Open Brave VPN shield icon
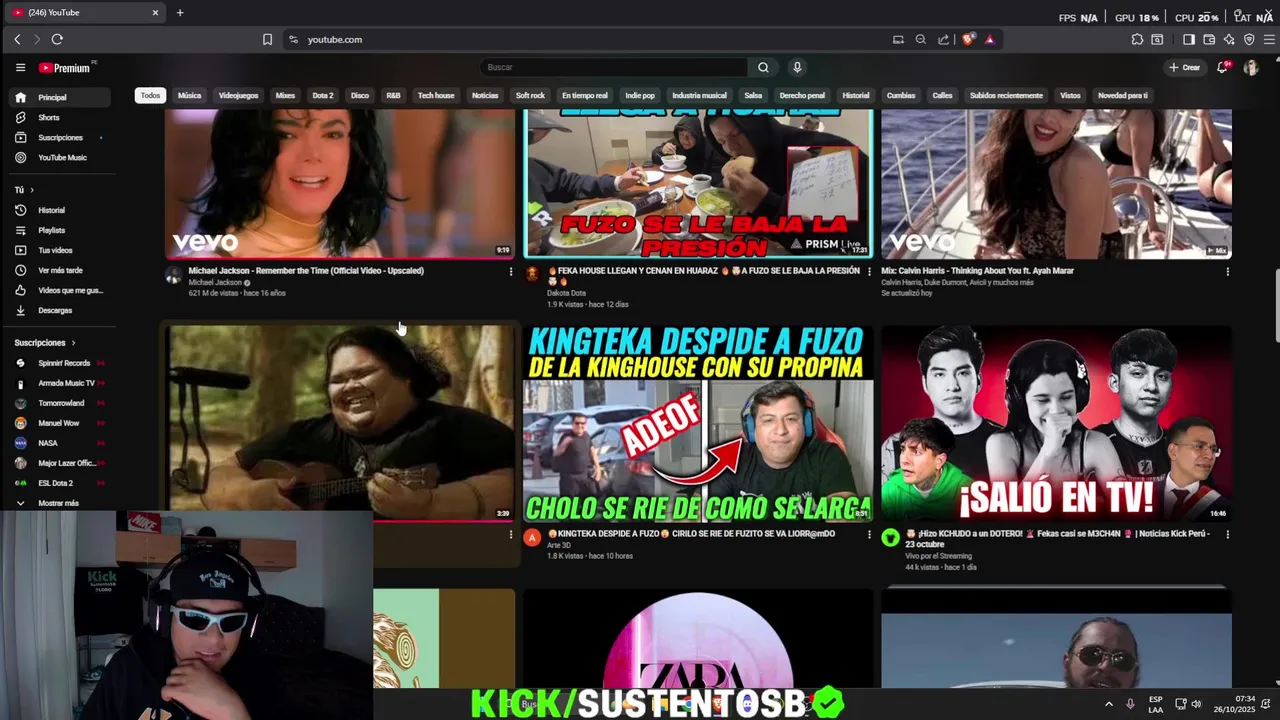Viewport: 1280px width, 720px height. coord(1249,39)
